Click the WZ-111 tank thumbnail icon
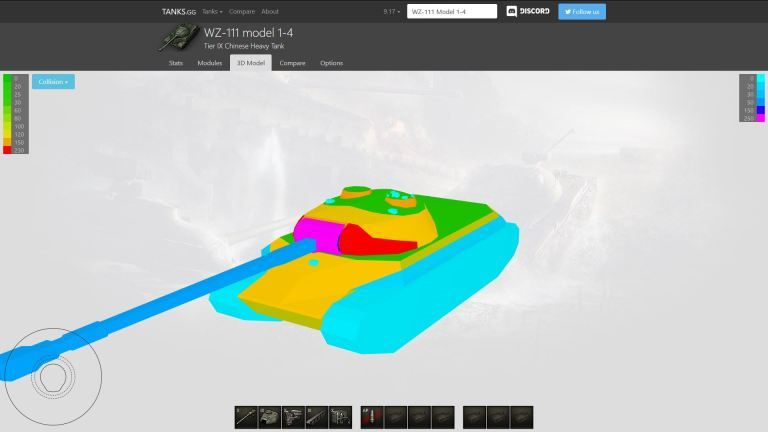Screen dimensions: 768x432 pyautogui.click(x=177, y=38)
